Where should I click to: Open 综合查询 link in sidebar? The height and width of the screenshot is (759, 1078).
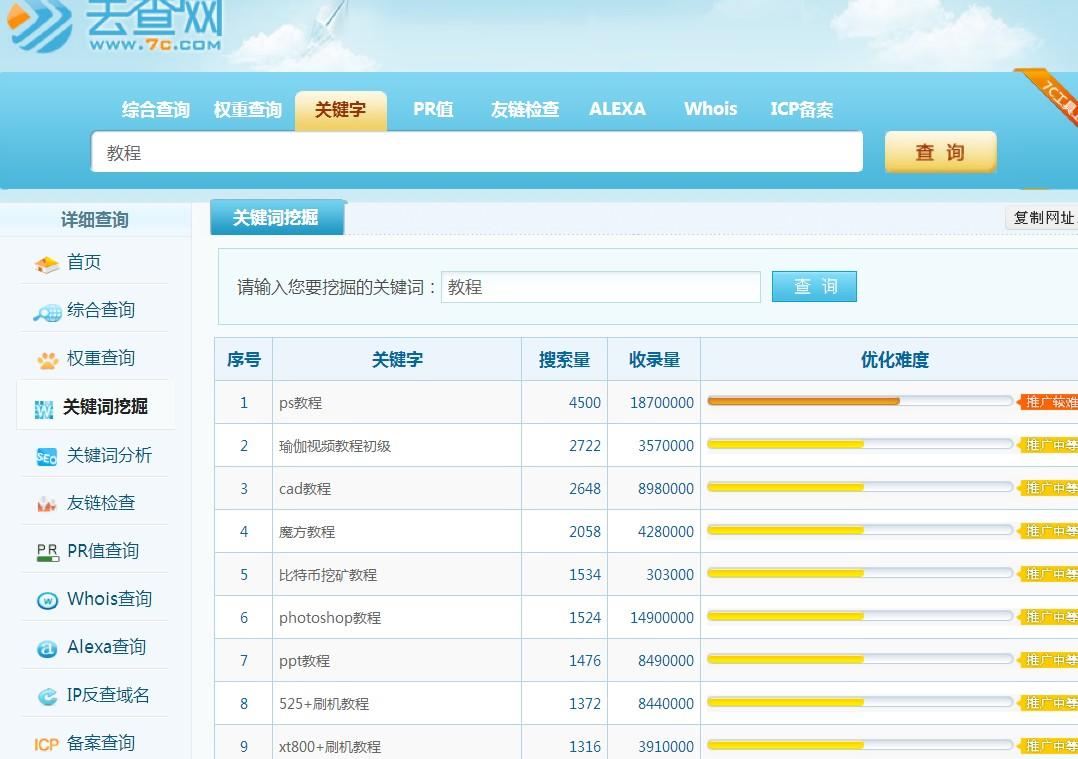coord(100,310)
